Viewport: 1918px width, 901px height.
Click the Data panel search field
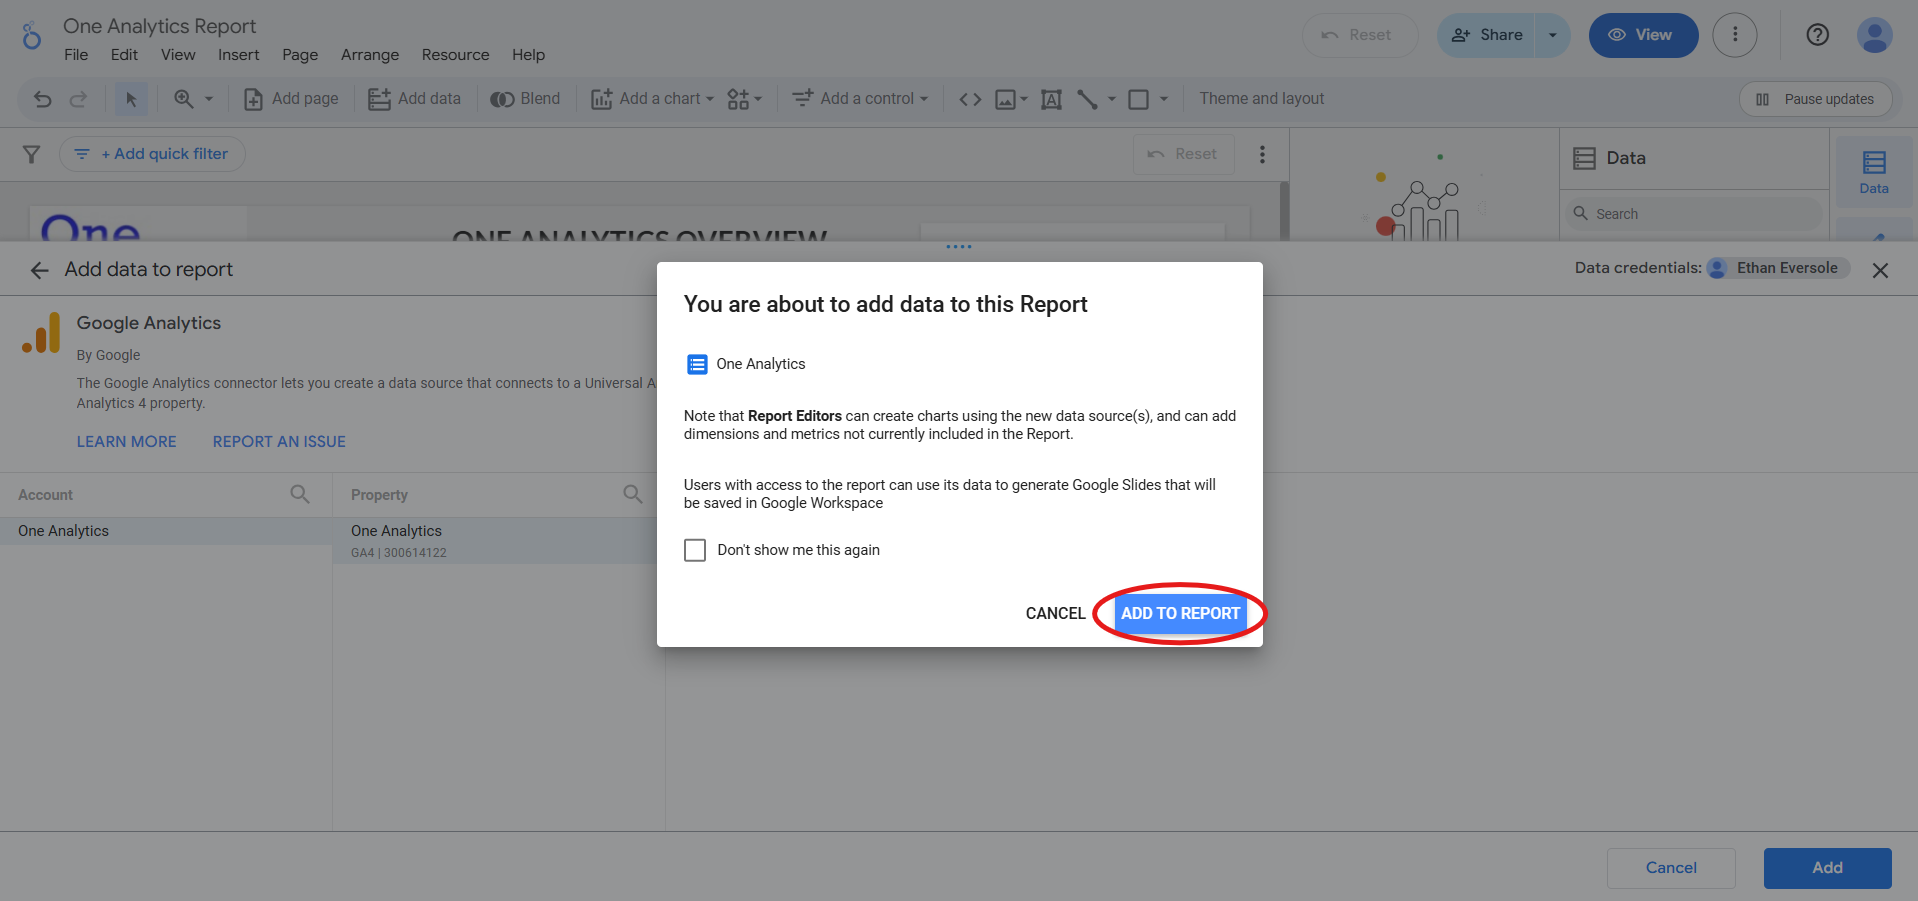[x=1693, y=214]
